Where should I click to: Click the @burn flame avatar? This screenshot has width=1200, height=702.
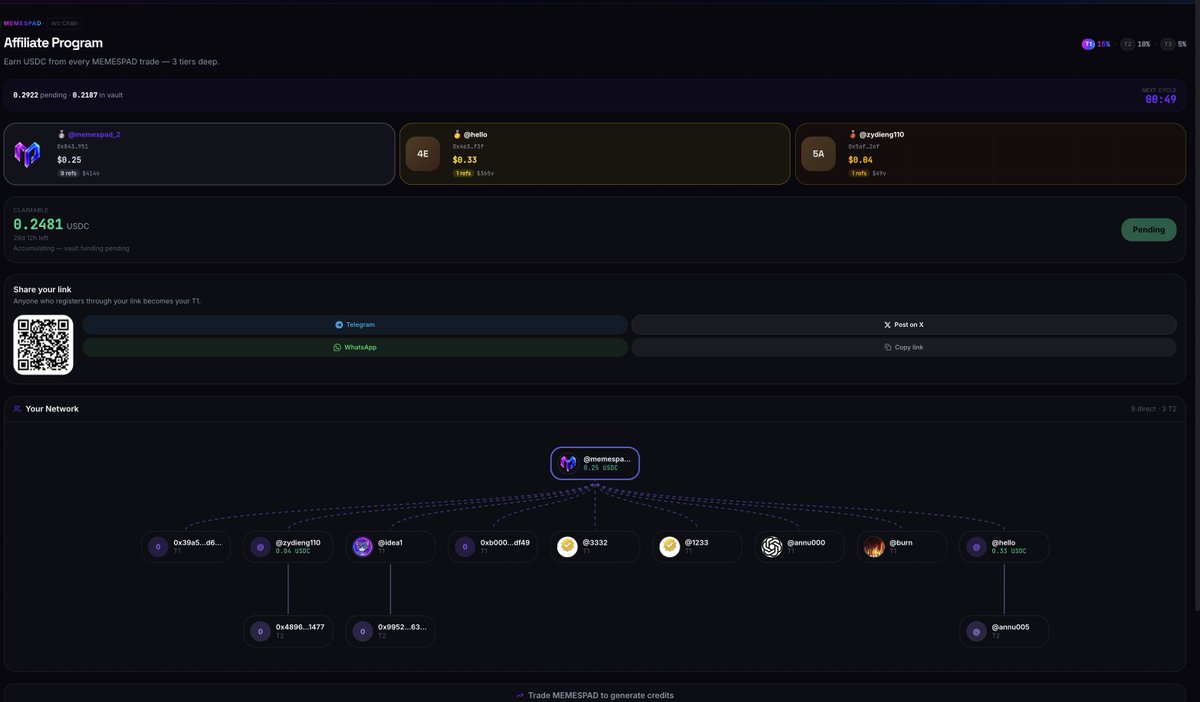coord(874,547)
